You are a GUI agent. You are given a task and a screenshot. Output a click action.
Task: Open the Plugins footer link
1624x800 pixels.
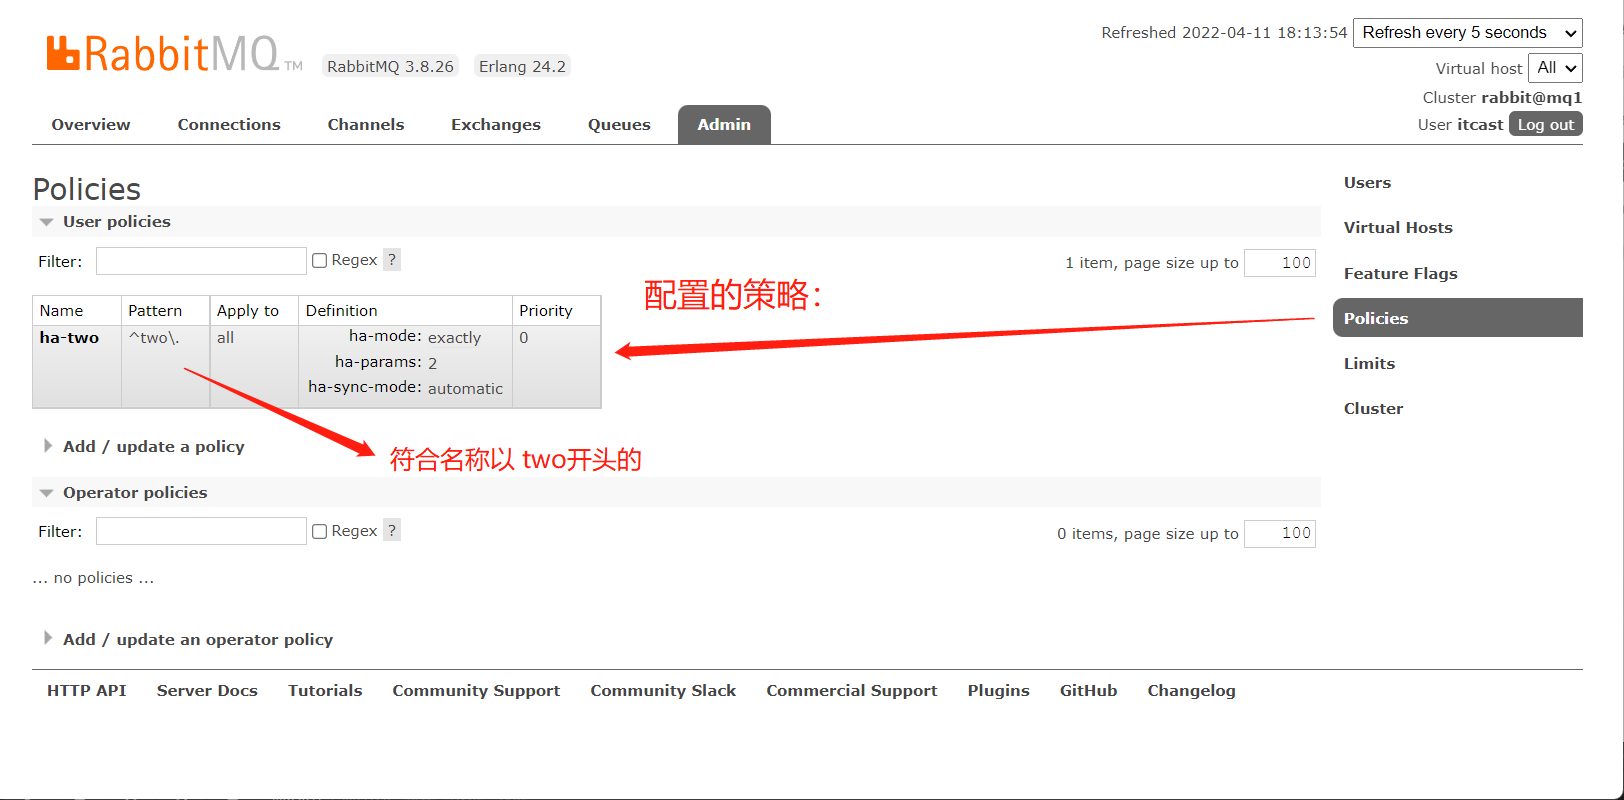(998, 691)
